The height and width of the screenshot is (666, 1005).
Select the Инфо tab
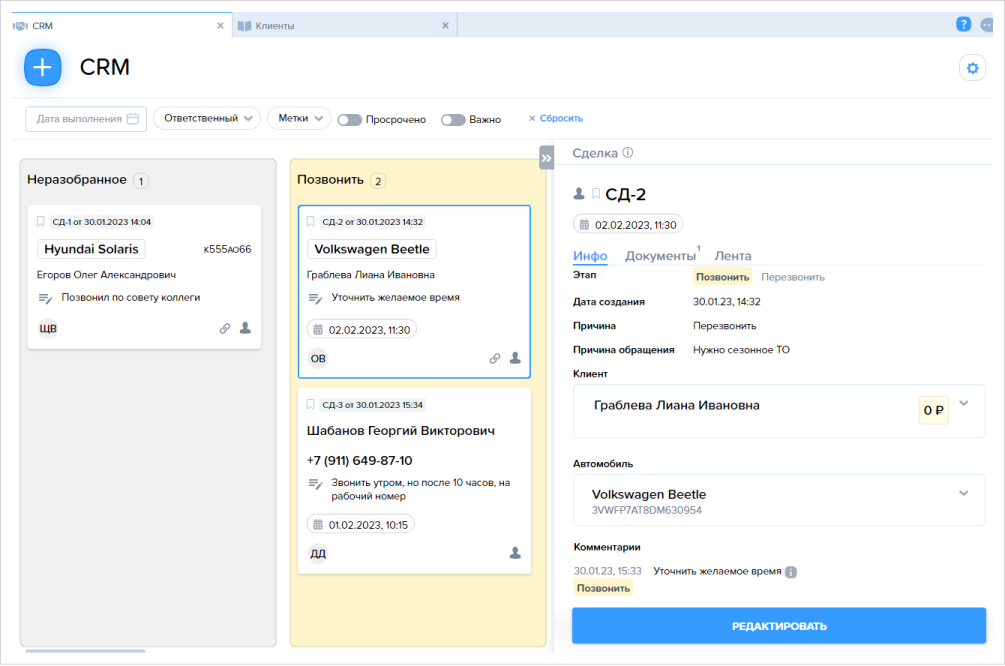click(x=590, y=256)
